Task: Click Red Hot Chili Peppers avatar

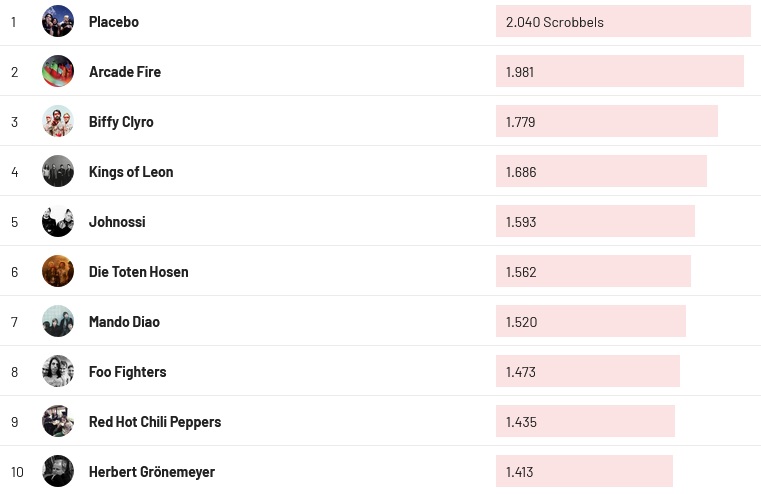Action: coord(58,421)
